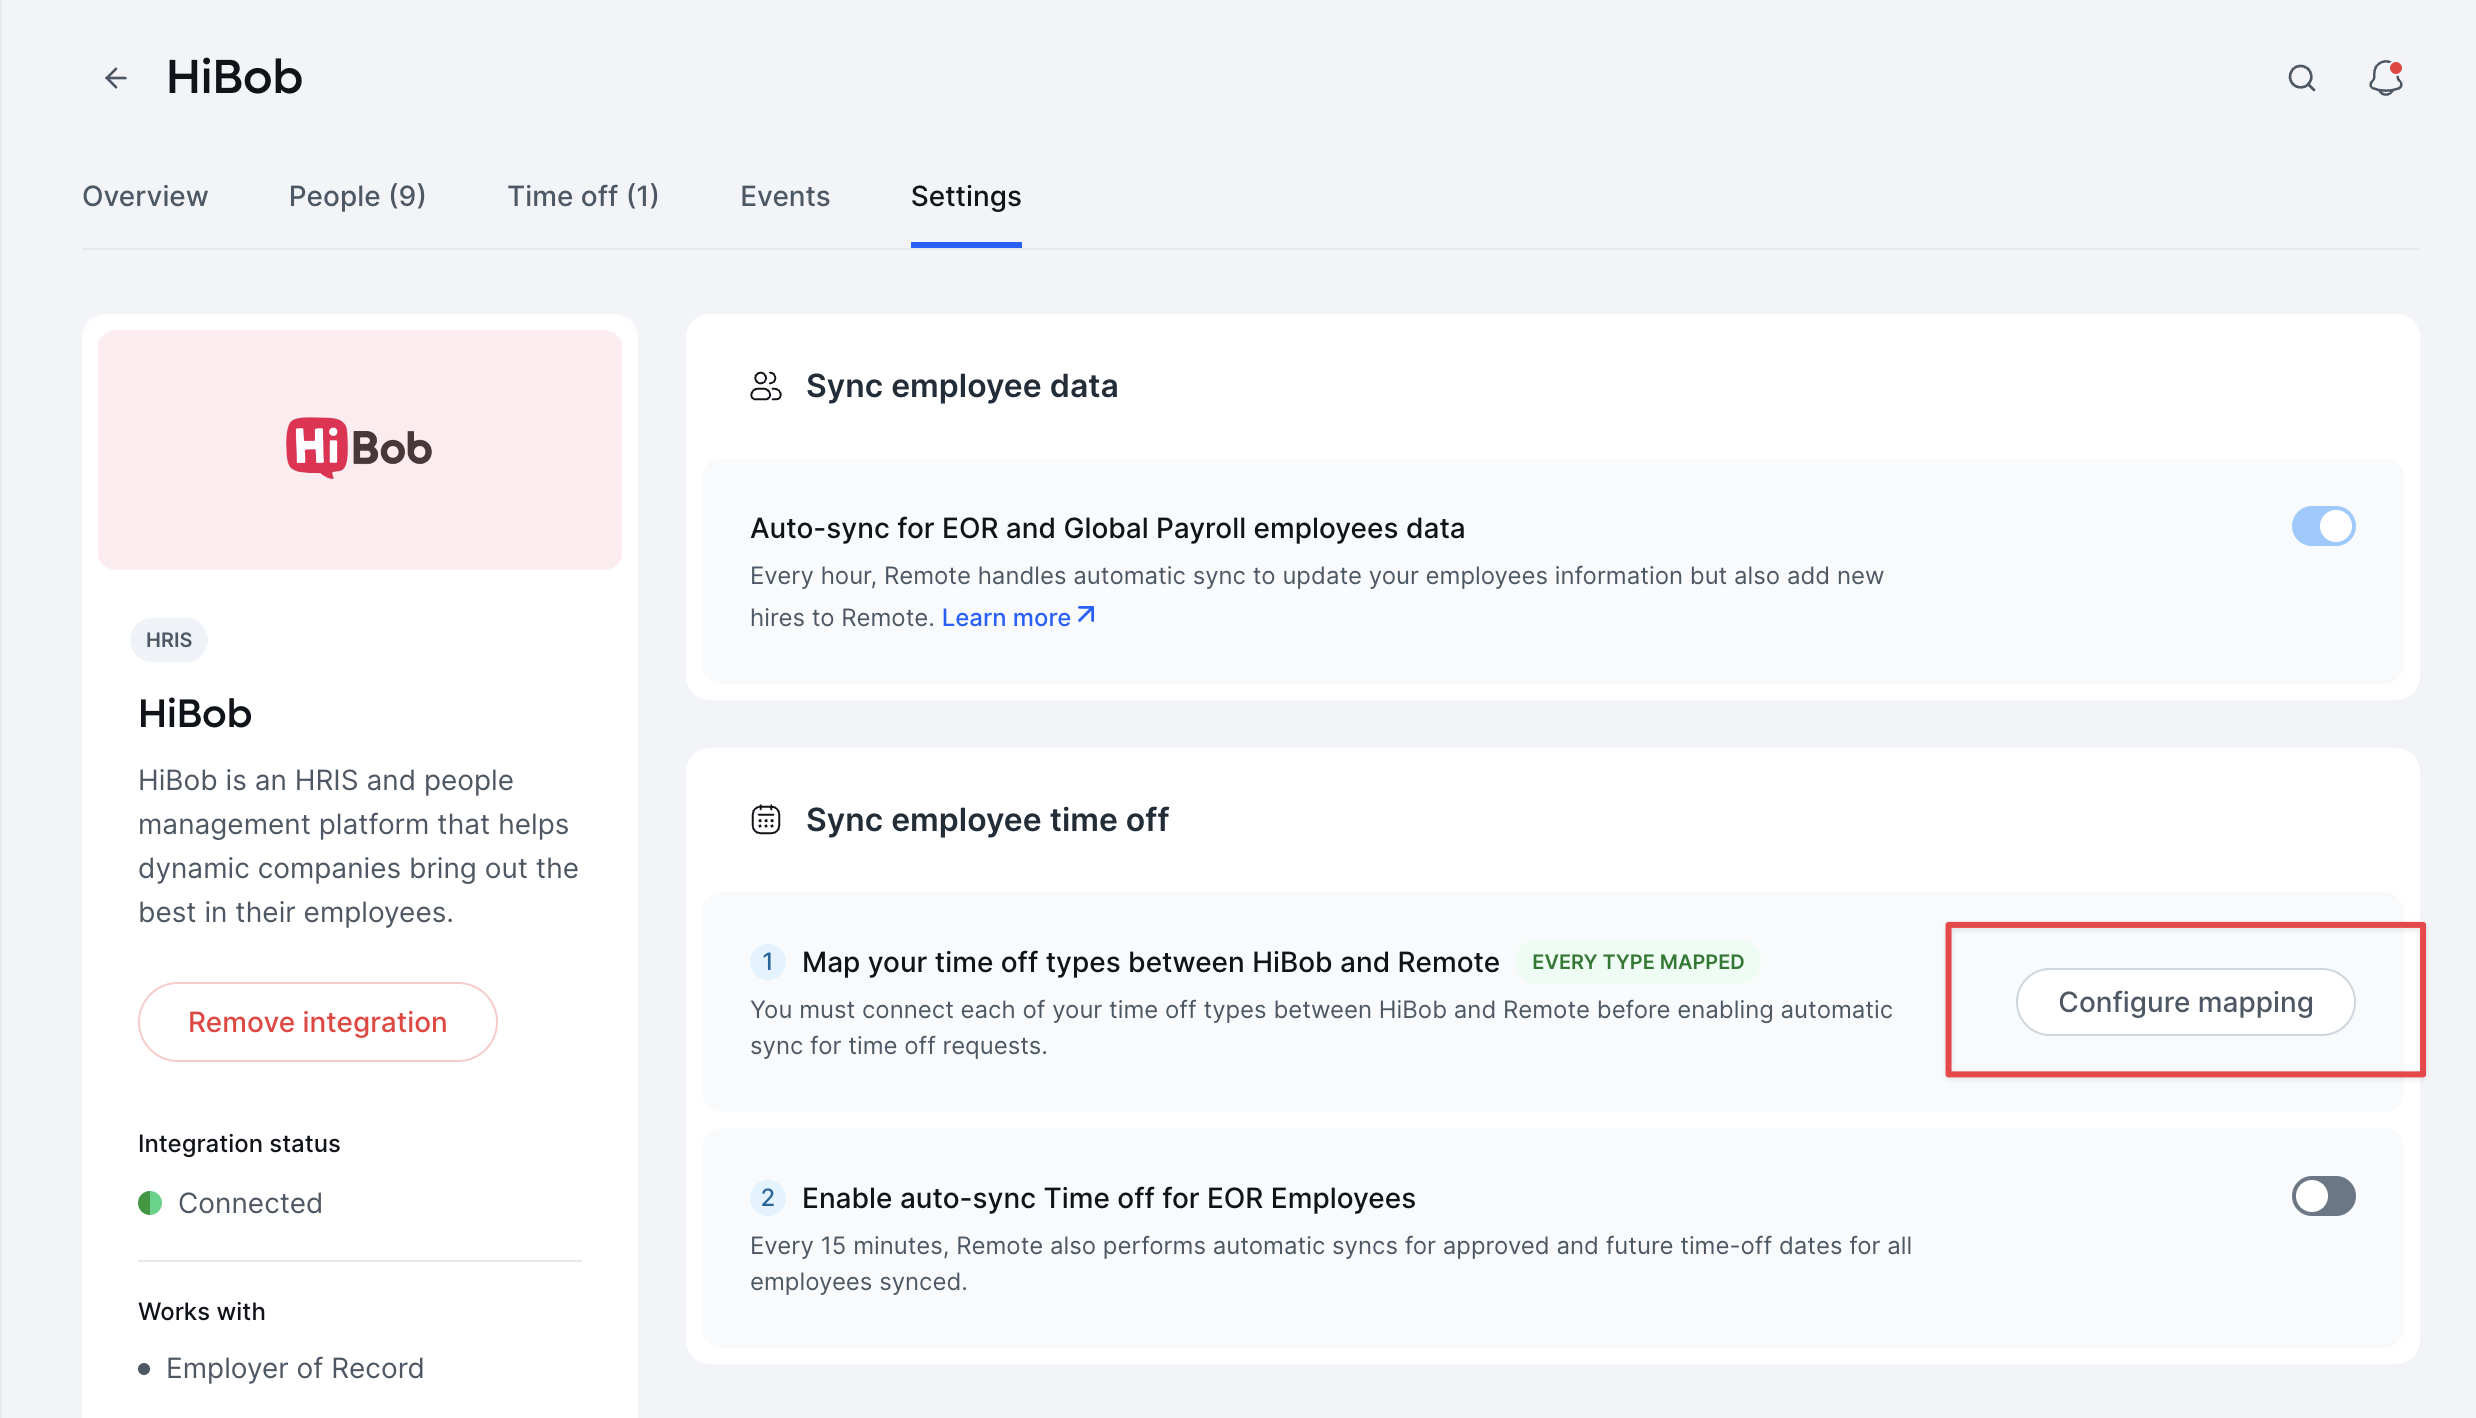Click the HiBob page title
Viewport: 2476px width, 1418px height.
coord(234,77)
